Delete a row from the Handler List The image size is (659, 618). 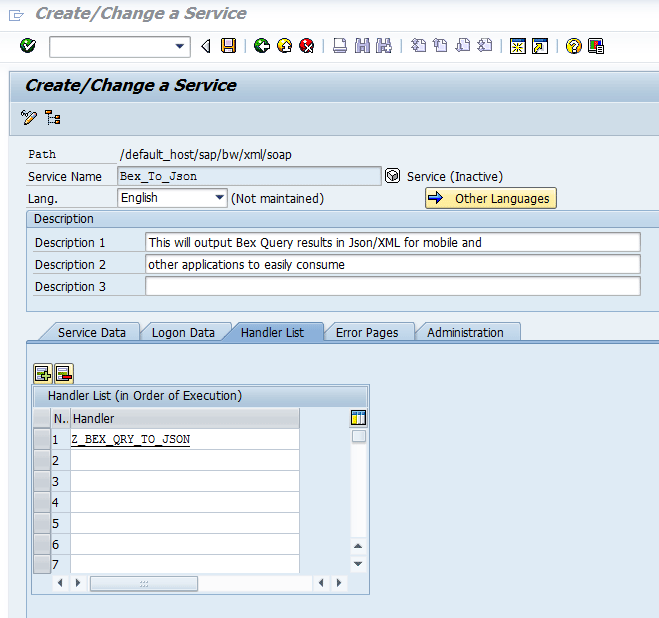click(x=63, y=373)
